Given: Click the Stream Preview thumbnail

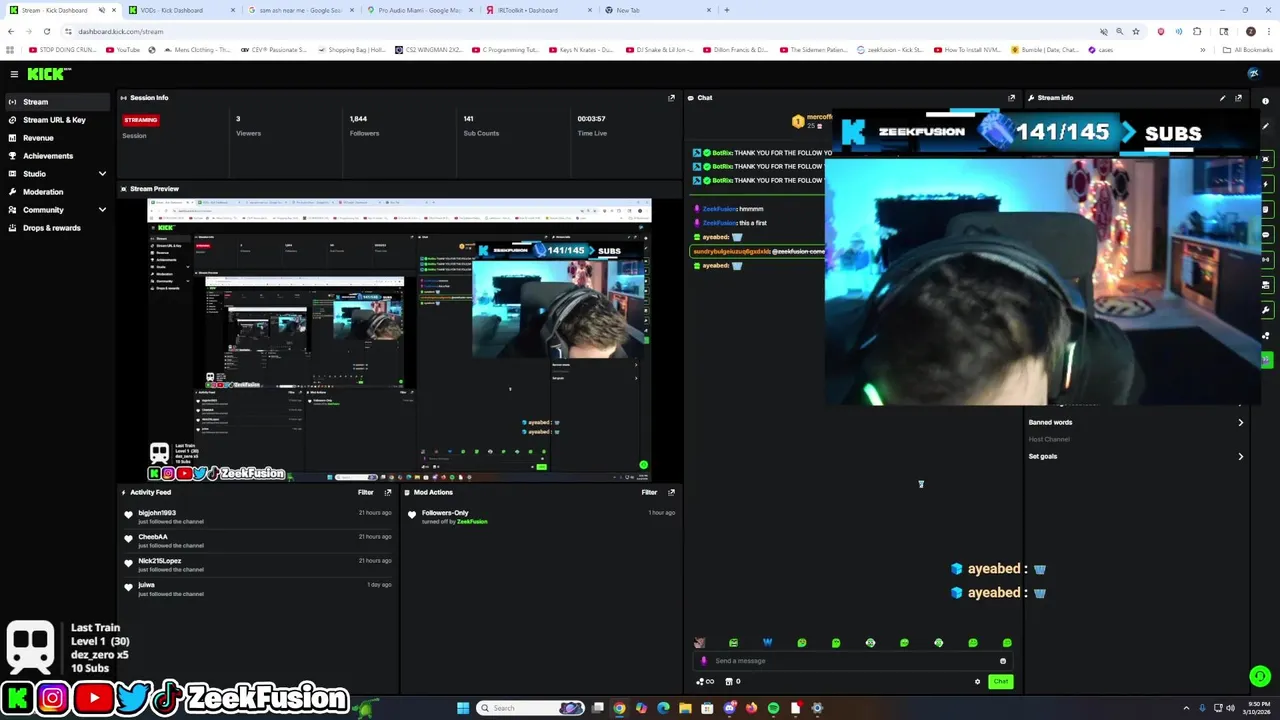Looking at the screenshot, I should [399, 340].
